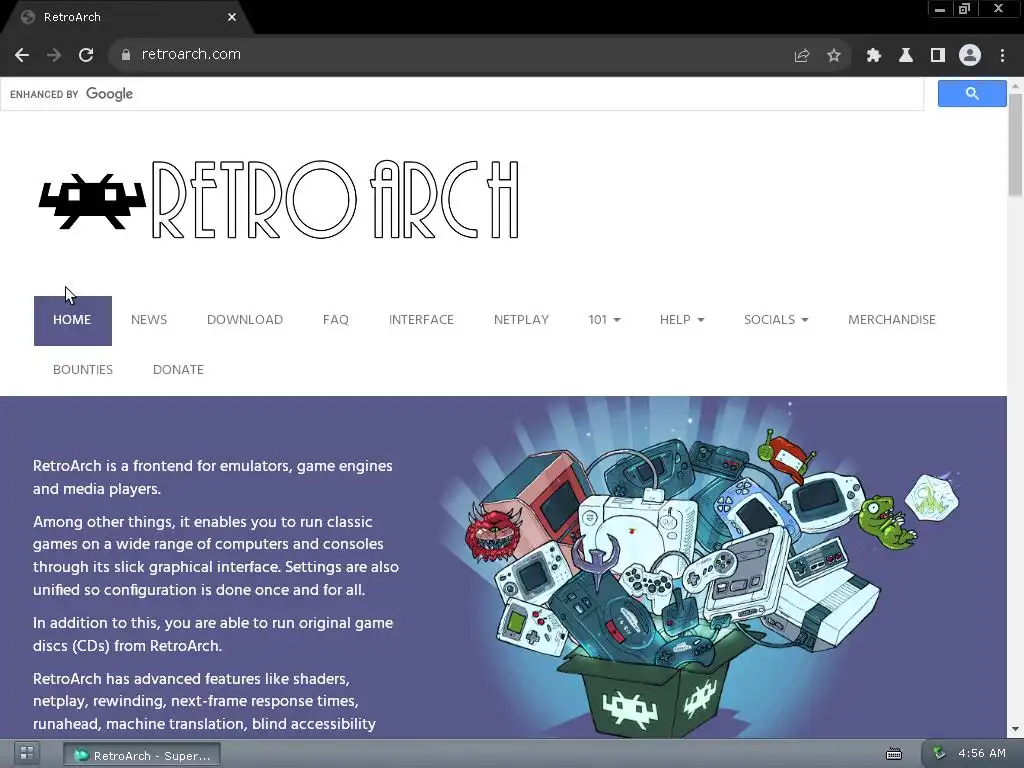Click the RetroArch tab favicon
Screen dimensions: 1024x768
[27, 17]
